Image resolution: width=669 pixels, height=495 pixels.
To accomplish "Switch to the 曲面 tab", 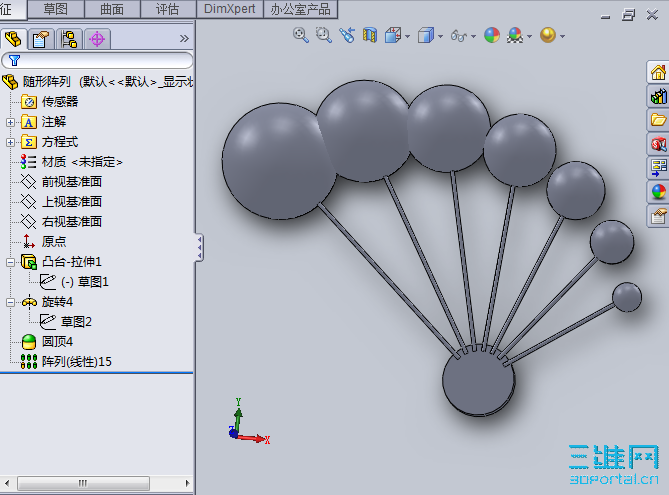I will 112,9.
